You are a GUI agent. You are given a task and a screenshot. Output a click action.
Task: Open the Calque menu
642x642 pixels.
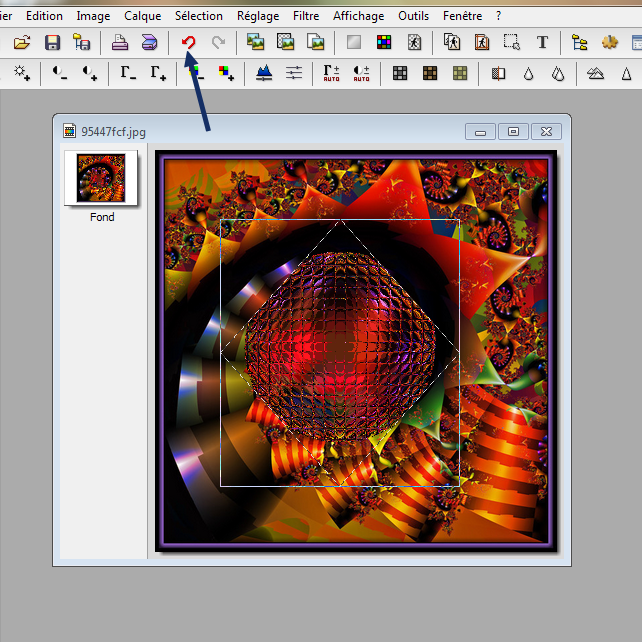click(x=142, y=16)
